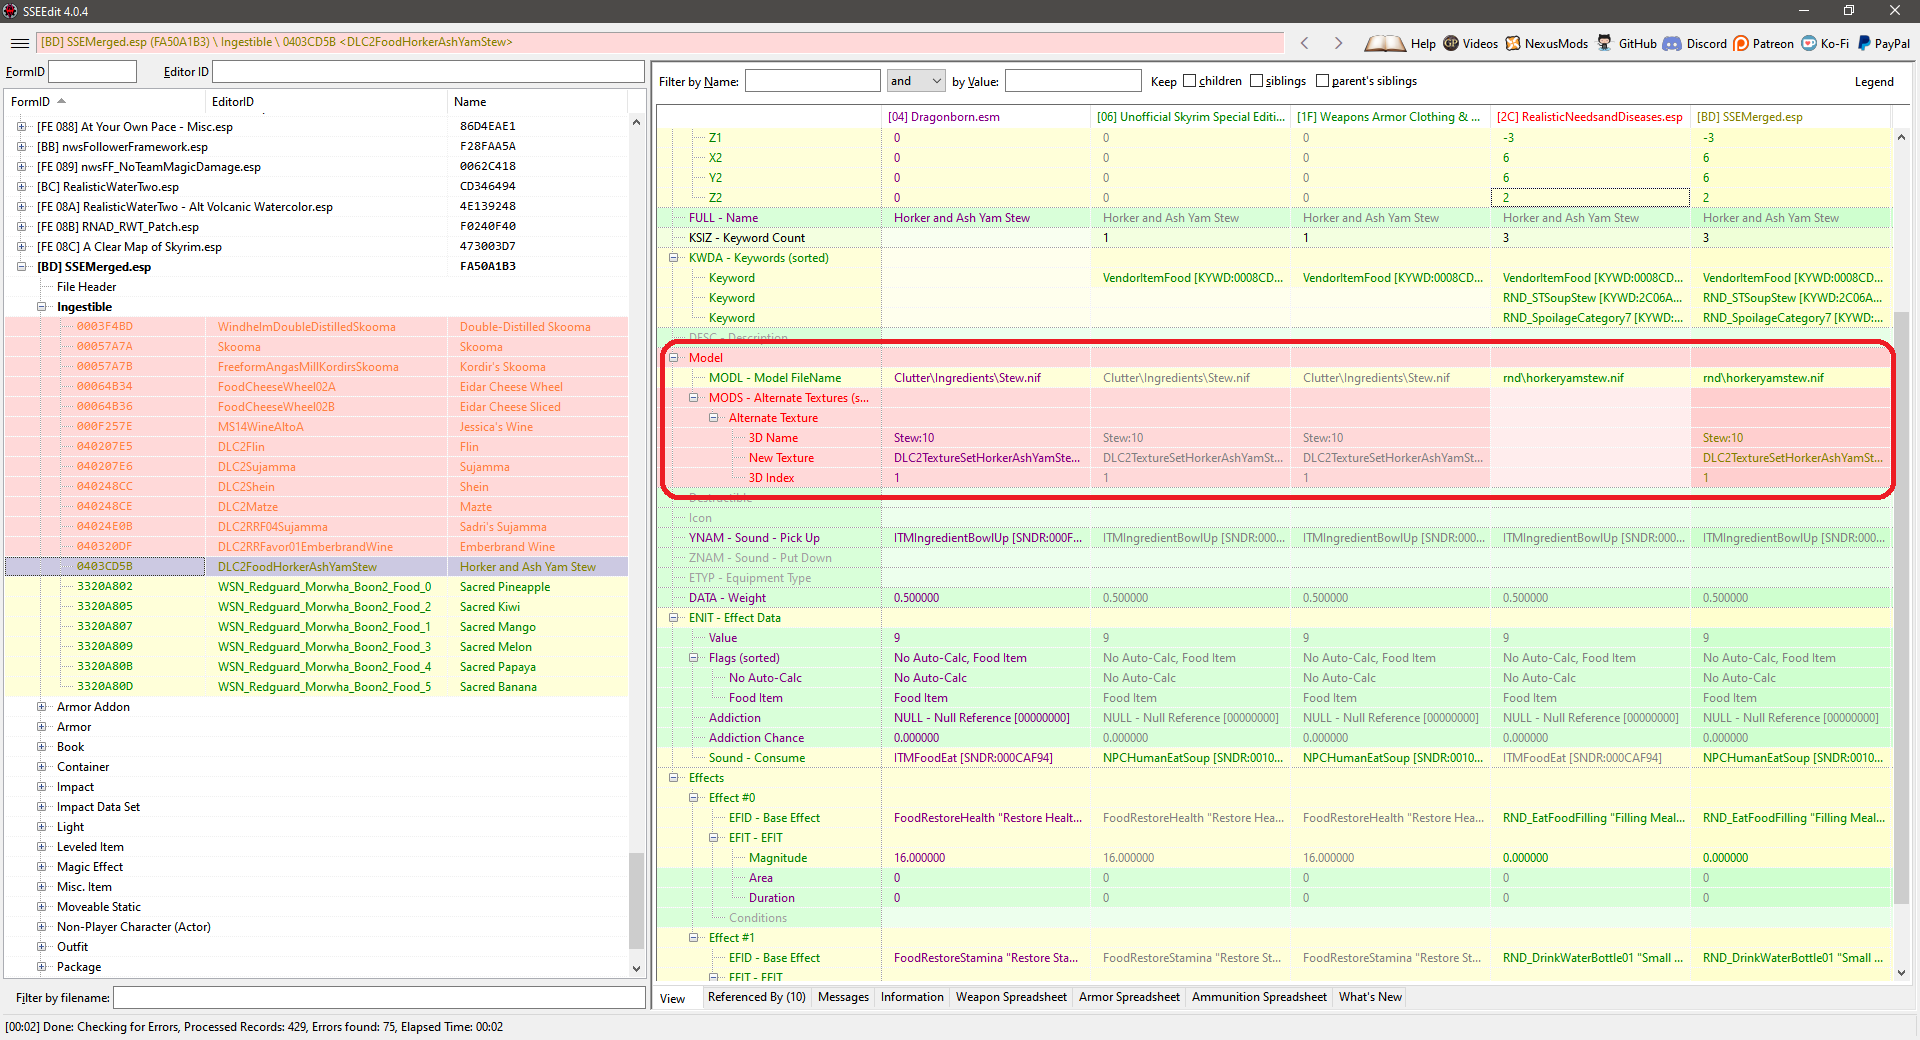This screenshot has height=1040, width=1920.
Task: Switch to the Messages tab
Action: pyautogui.click(x=843, y=997)
